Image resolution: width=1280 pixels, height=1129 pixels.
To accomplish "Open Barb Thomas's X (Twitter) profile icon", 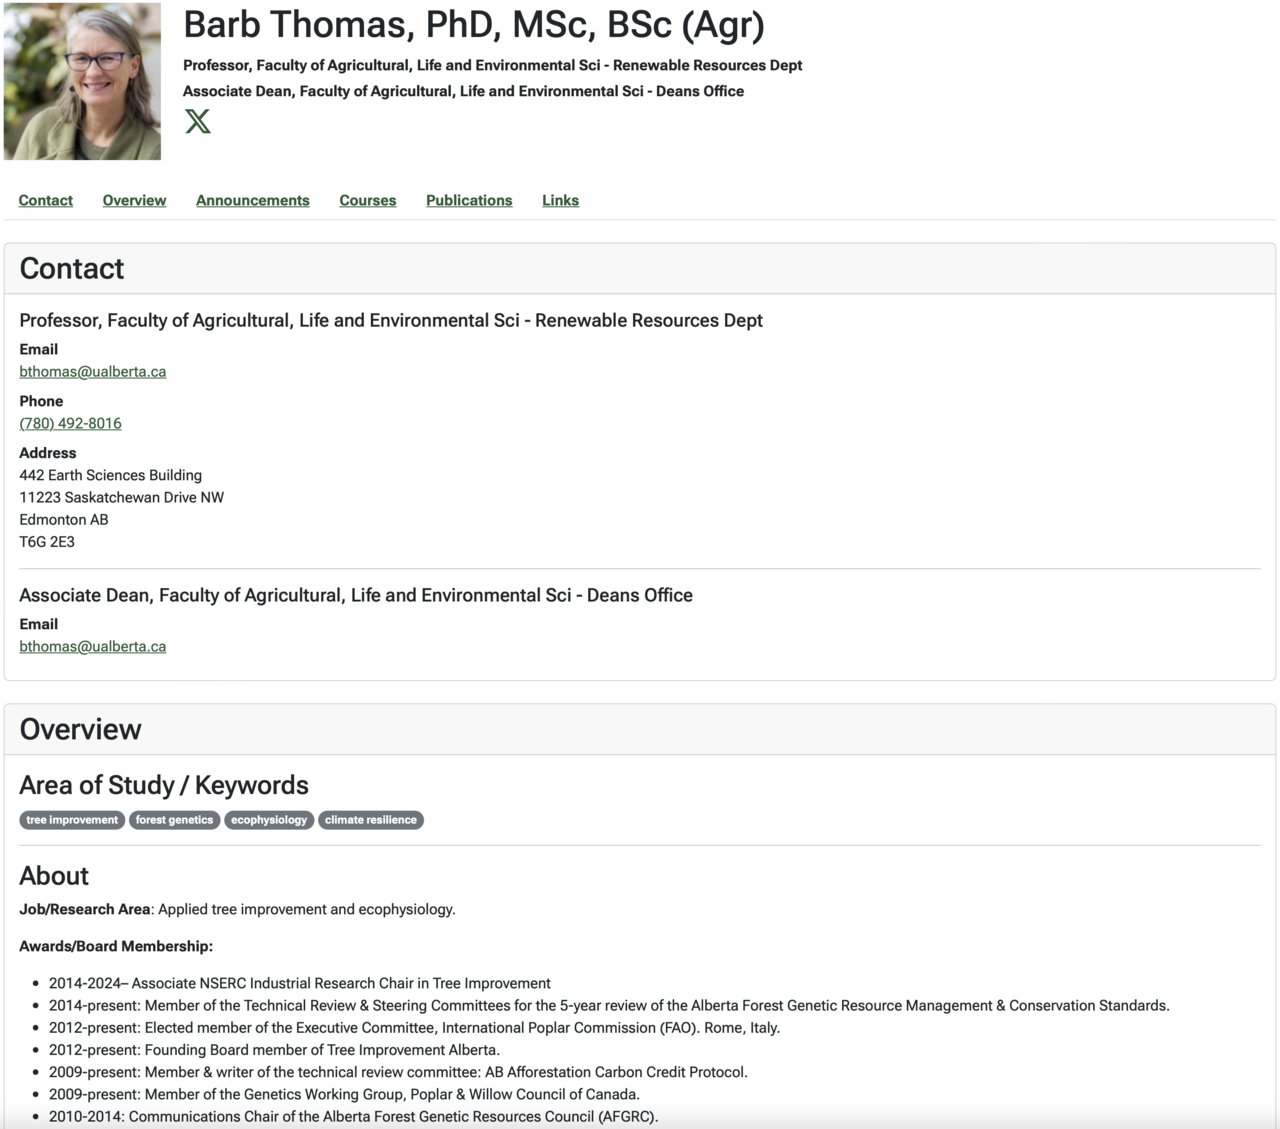I will tap(198, 121).
